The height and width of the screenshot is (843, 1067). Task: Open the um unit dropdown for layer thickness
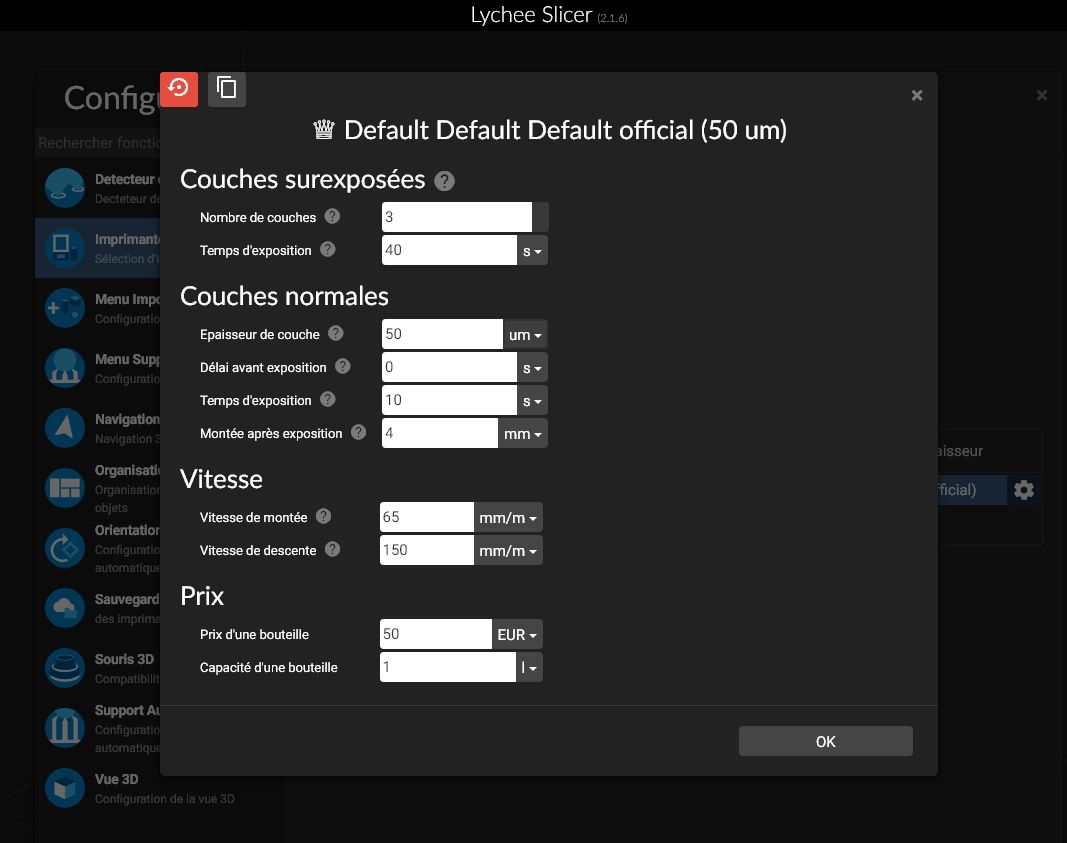[525, 335]
